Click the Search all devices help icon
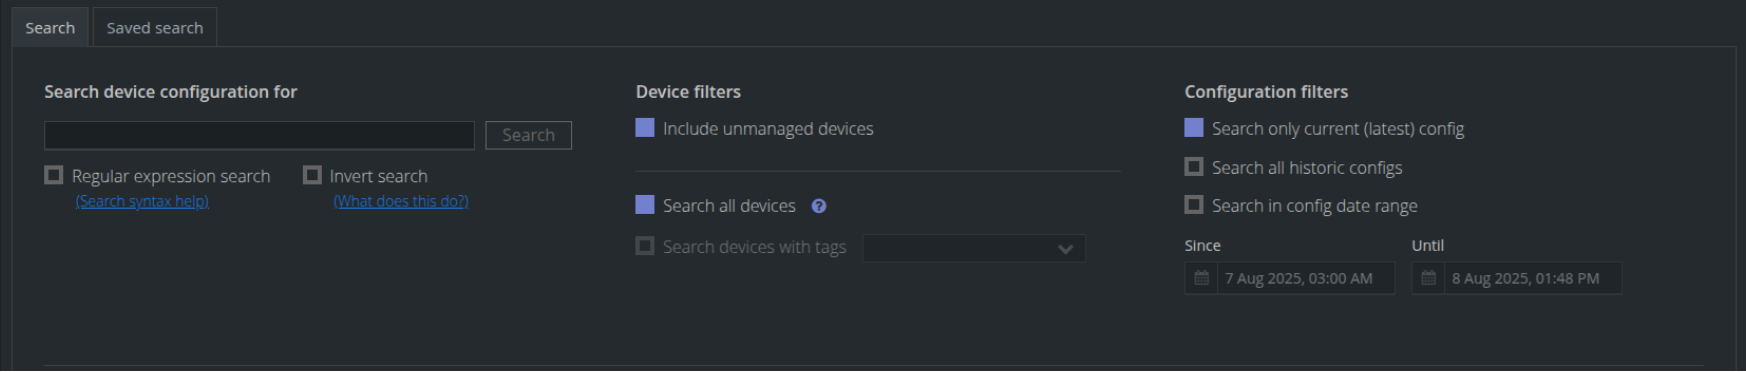1746x372 pixels. click(x=819, y=206)
